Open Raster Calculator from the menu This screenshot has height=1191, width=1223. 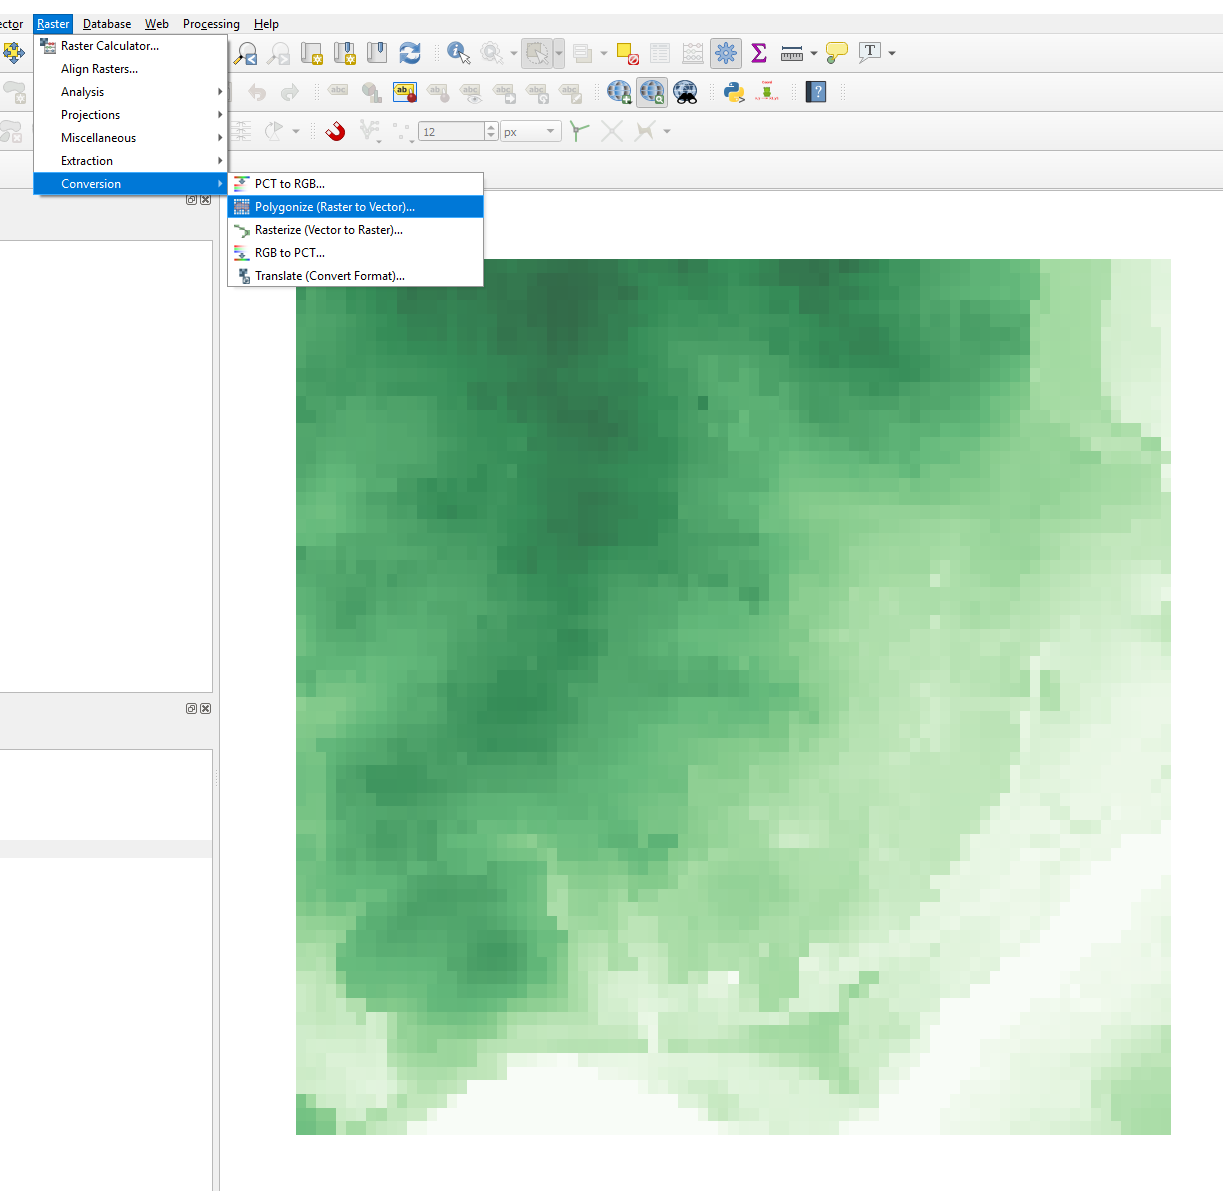pos(109,46)
